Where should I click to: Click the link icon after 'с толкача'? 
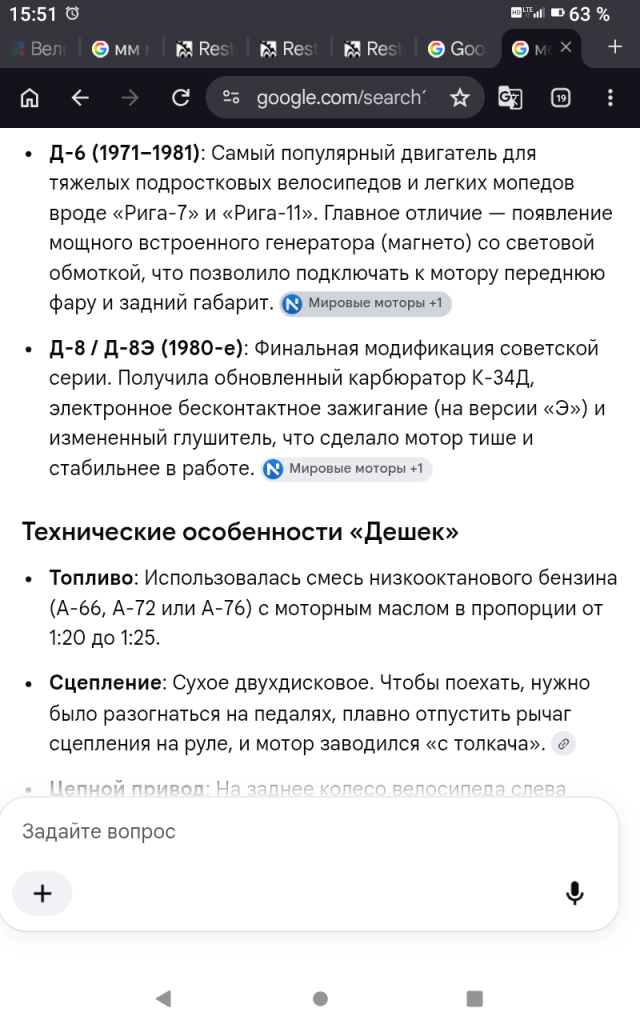(564, 744)
